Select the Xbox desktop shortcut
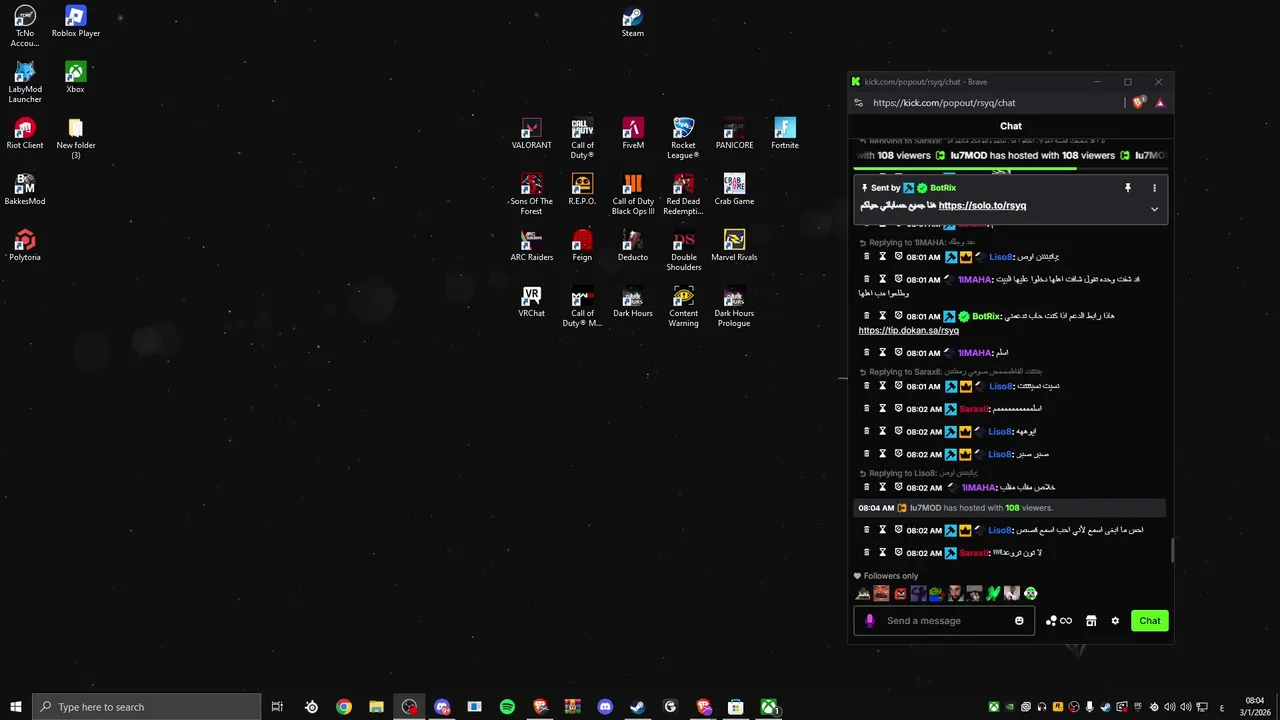The image size is (1280, 720). click(75, 78)
